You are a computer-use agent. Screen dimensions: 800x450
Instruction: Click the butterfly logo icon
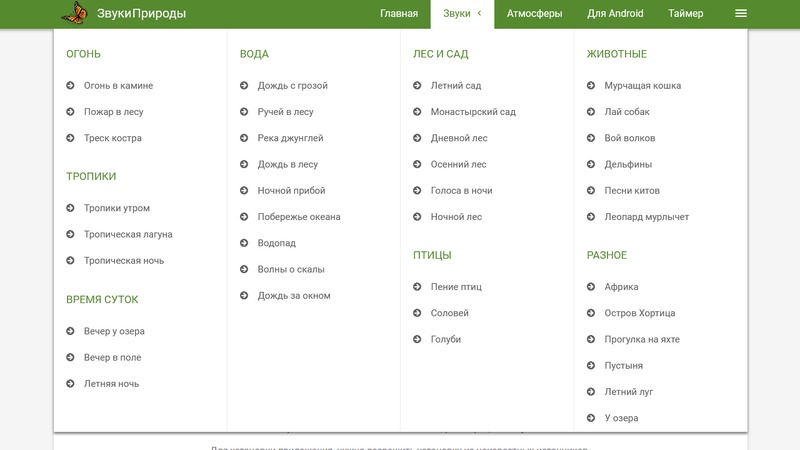point(73,14)
